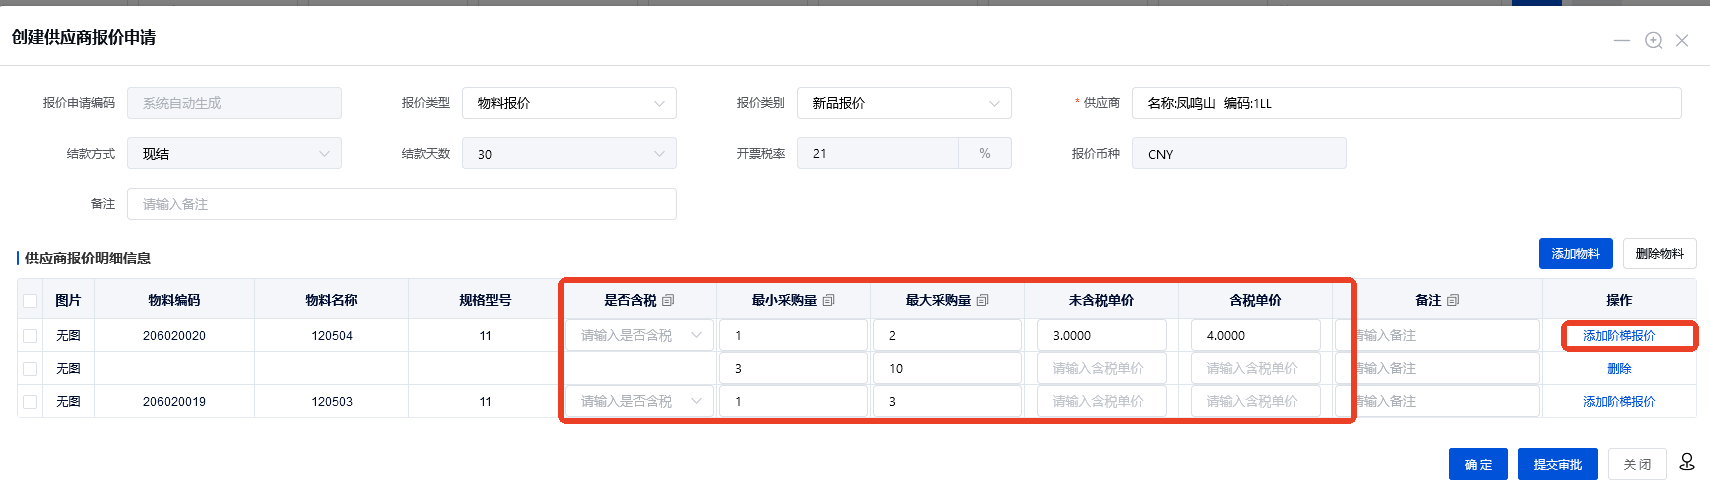Screen dimensions: 1710x499
Task: Click the 添加物料 button
Action: tap(1576, 253)
